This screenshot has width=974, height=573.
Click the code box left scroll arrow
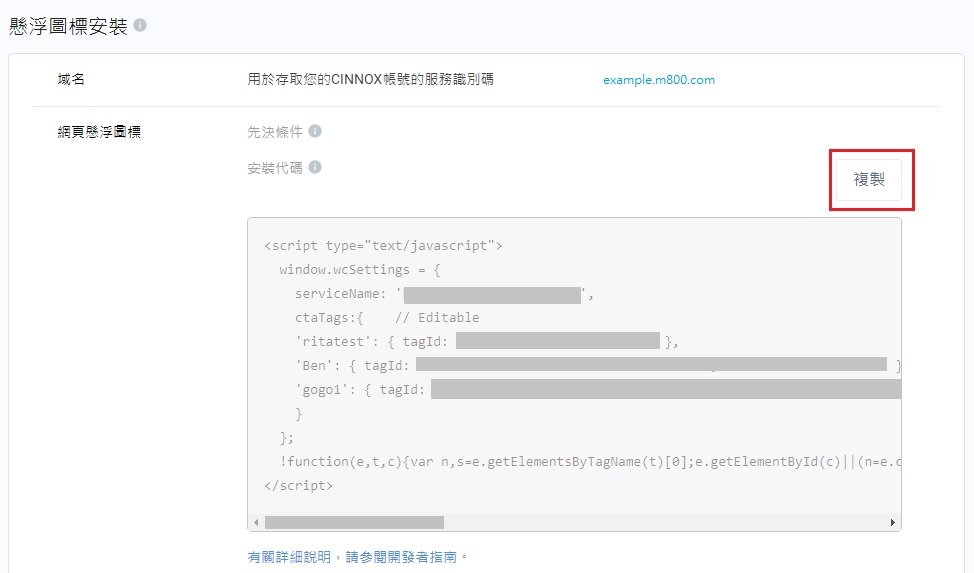pos(256,522)
